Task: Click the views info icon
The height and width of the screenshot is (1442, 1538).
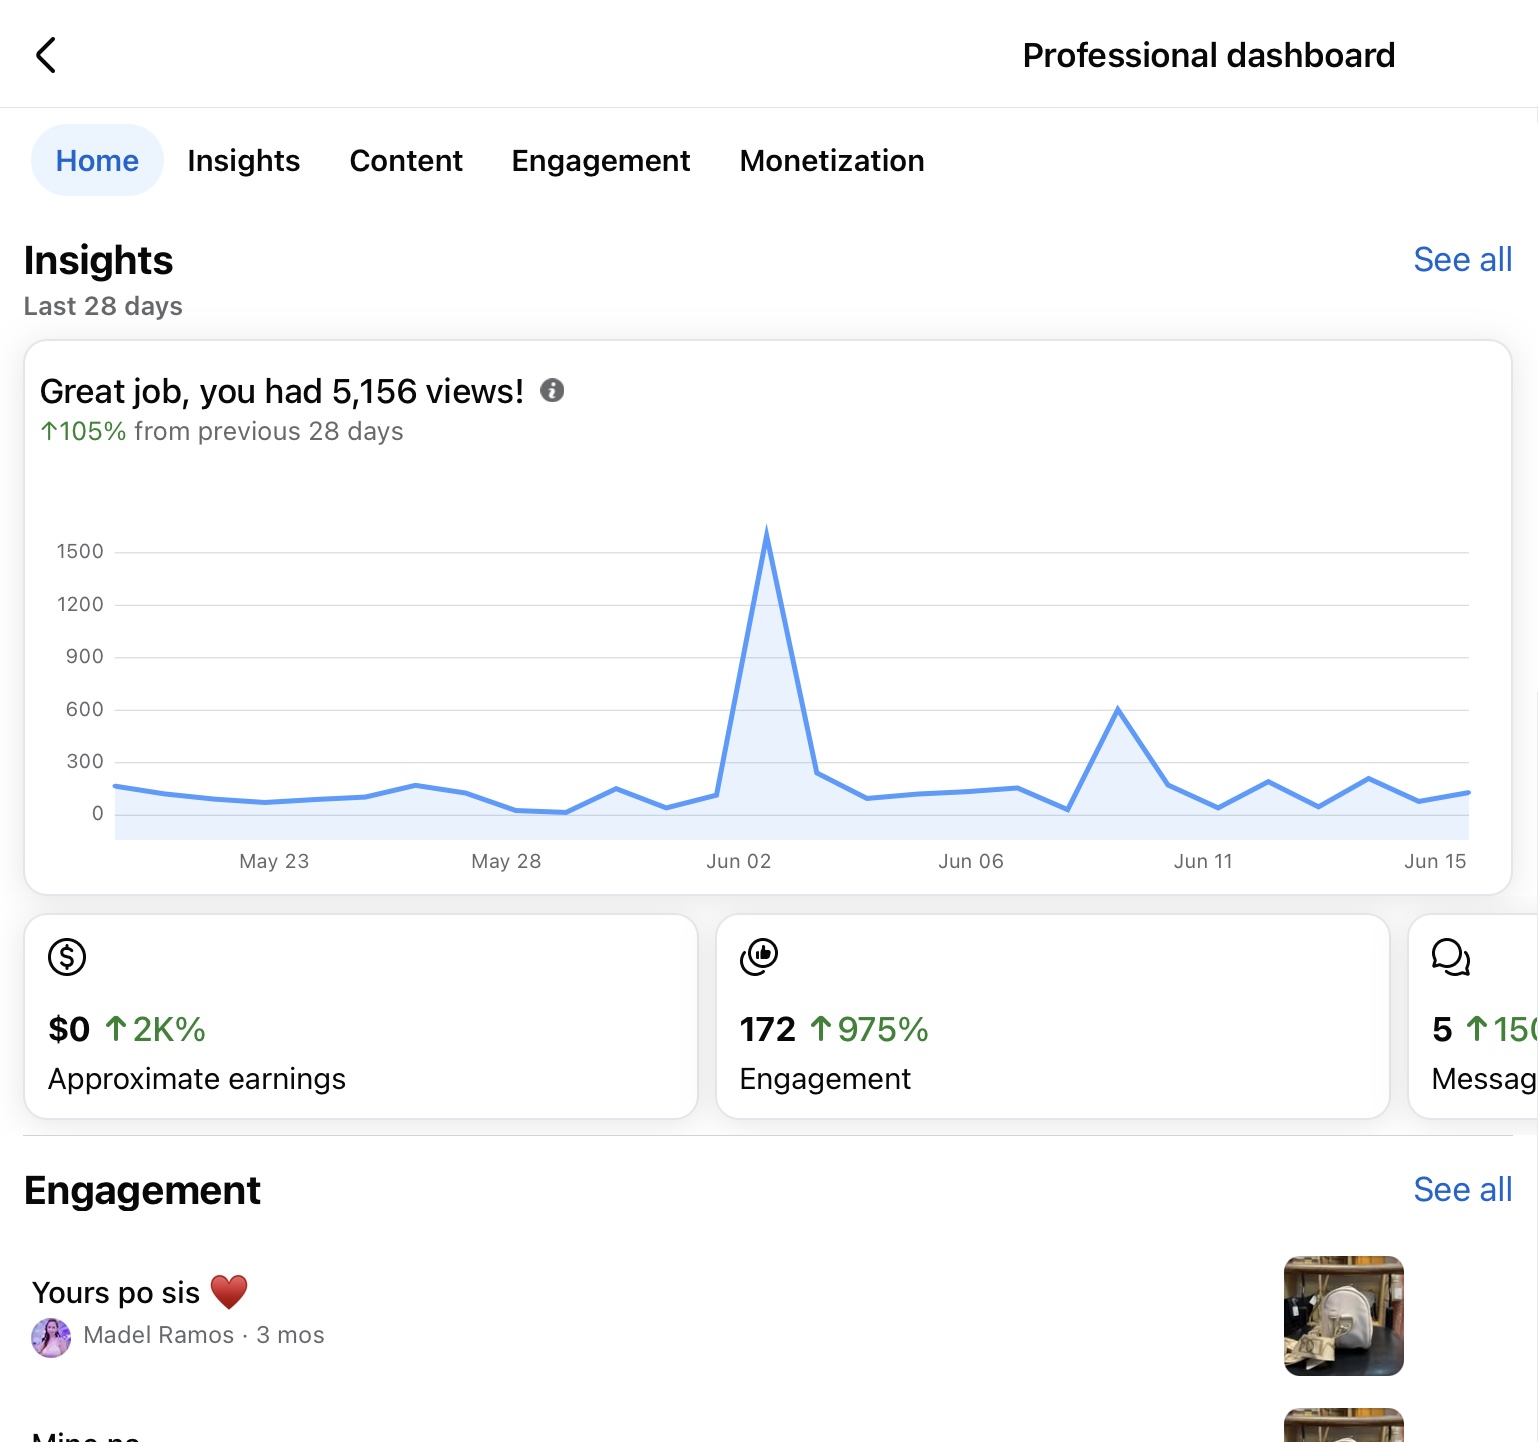Action: coord(552,391)
